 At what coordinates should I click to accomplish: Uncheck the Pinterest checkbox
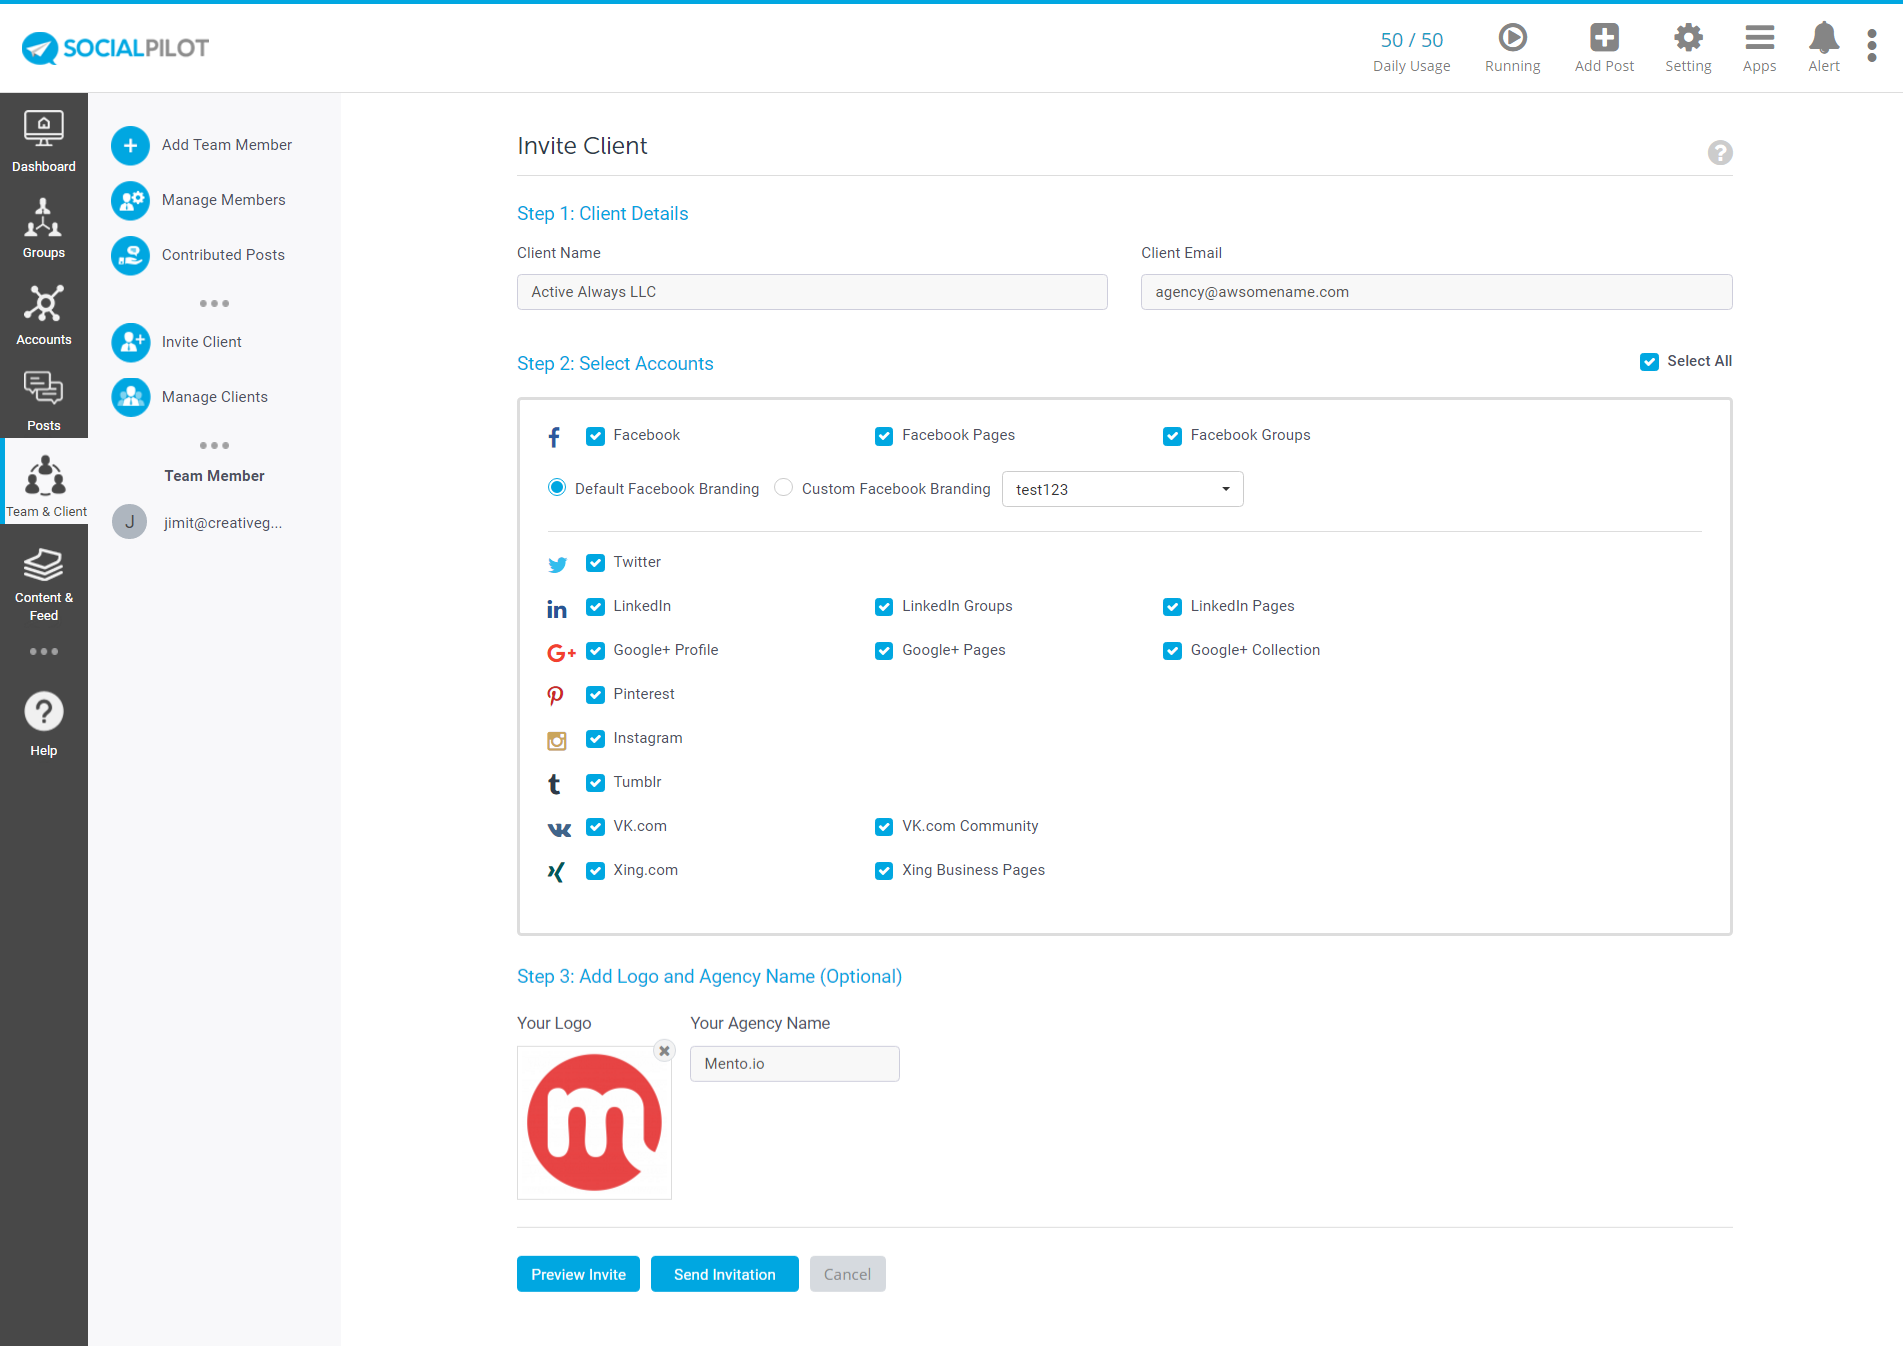click(x=595, y=695)
